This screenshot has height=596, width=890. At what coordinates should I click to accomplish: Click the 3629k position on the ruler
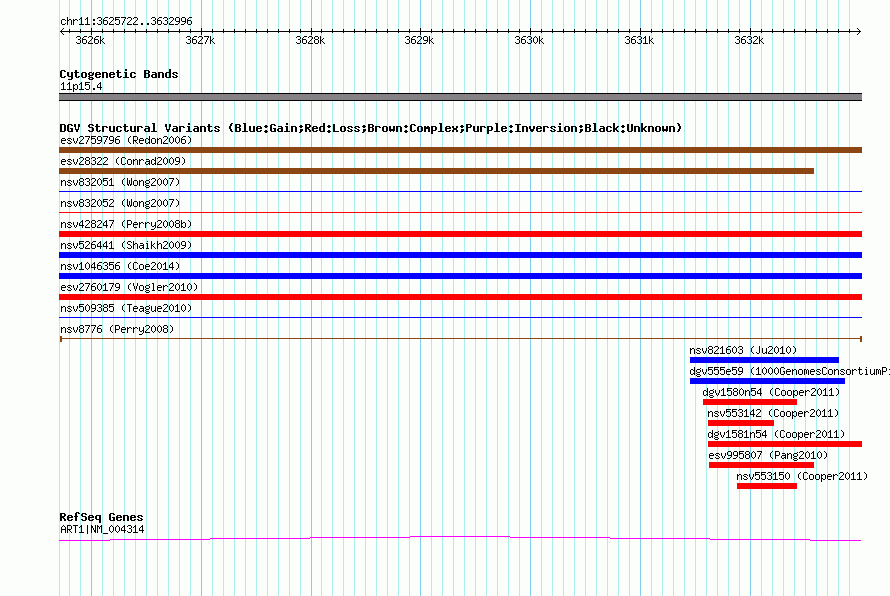pyautogui.click(x=419, y=39)
